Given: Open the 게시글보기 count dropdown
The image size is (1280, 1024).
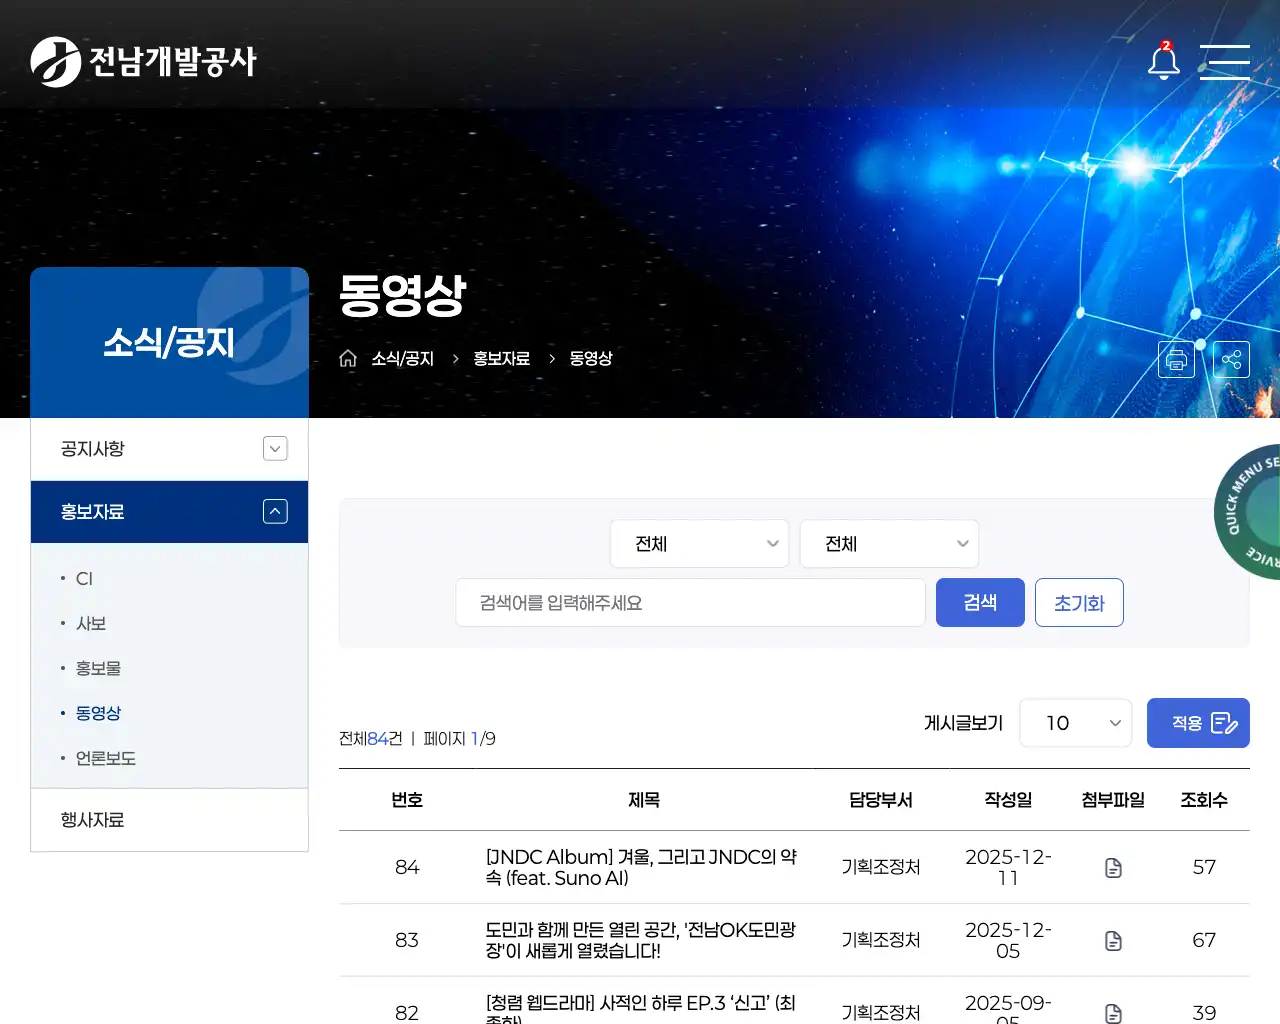Looking at the screenshot, I should pyautogui.click(x=1076, y=723).
